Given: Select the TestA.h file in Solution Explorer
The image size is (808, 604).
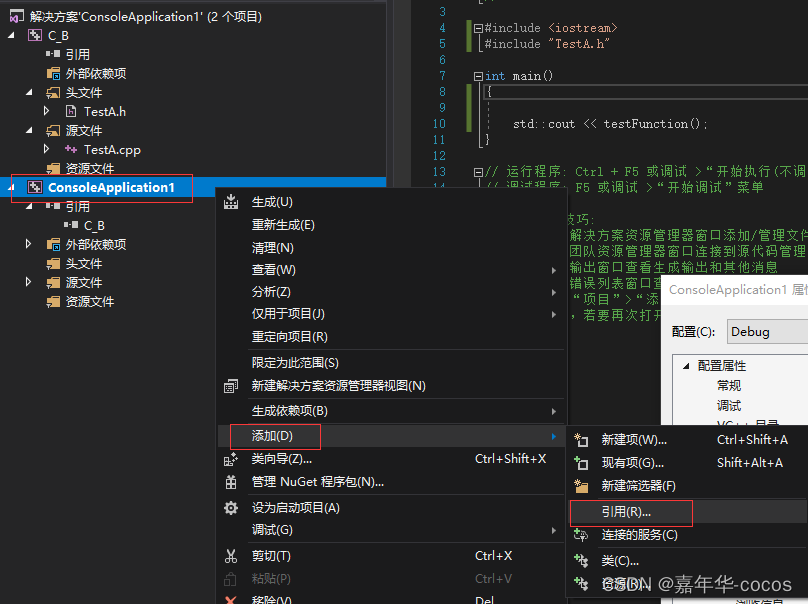Looking at the screenshot, I should point(105,111).
